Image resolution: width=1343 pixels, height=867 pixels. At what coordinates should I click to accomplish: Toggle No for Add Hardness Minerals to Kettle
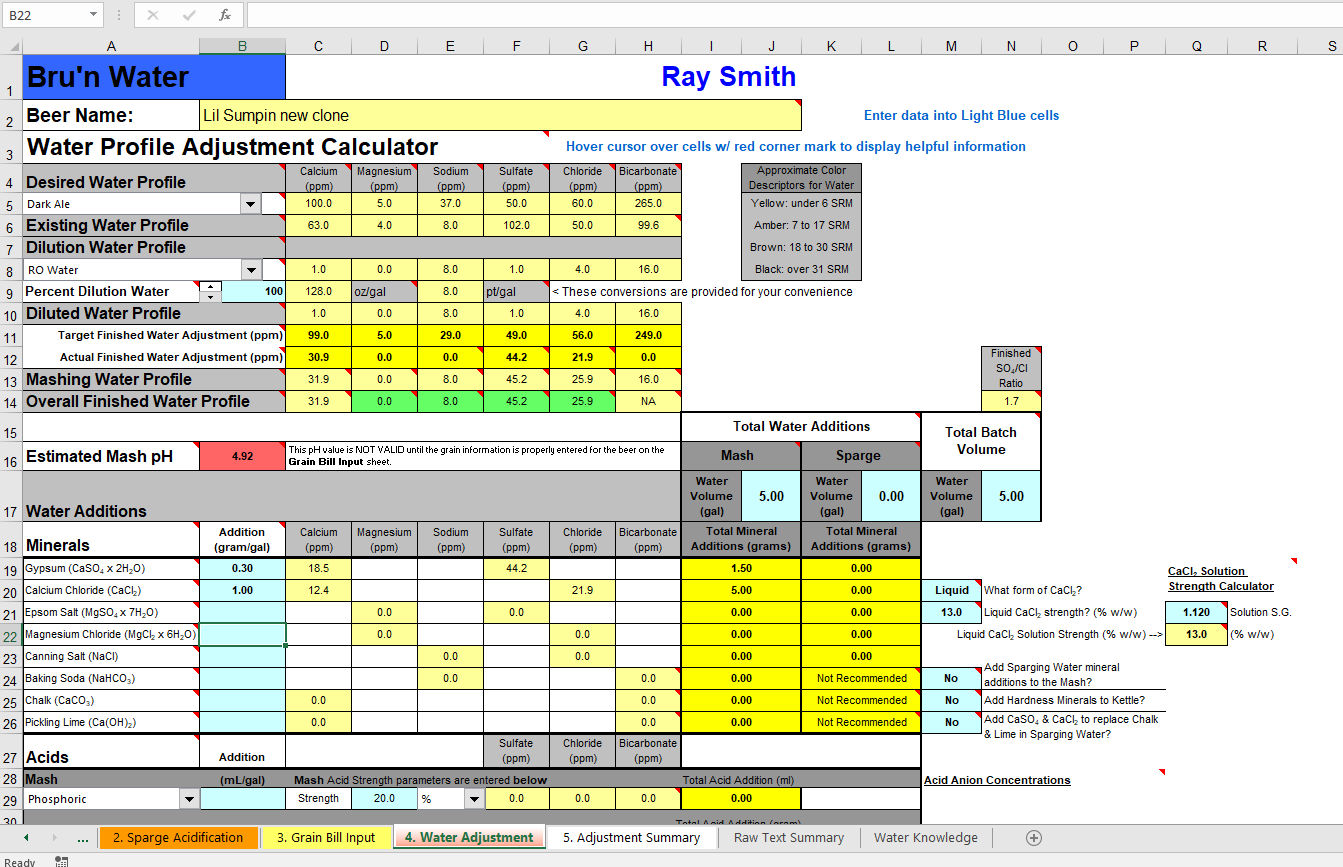(951, 700)
